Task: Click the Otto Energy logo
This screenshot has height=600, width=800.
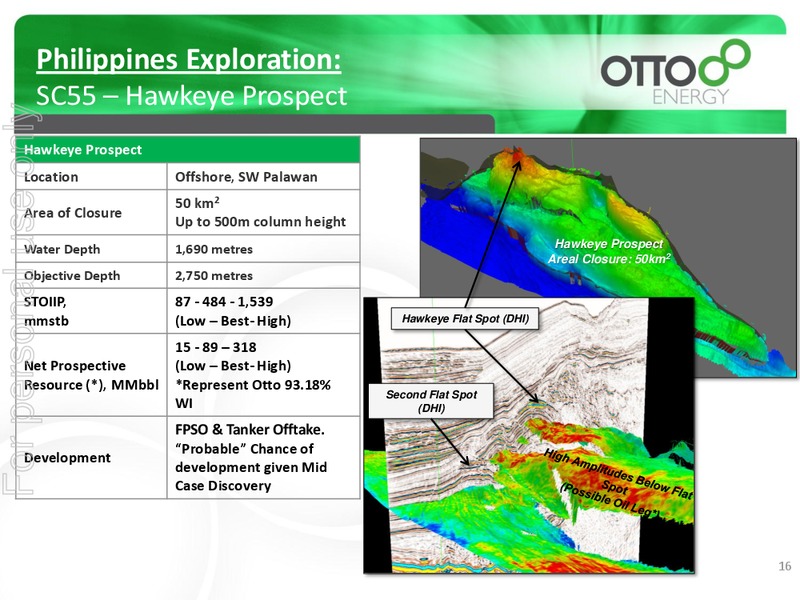Action: click(675, 72)
